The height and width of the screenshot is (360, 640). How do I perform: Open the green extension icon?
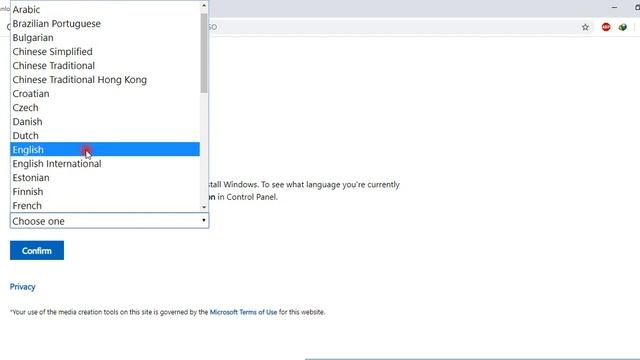click(x=622, y=27)
